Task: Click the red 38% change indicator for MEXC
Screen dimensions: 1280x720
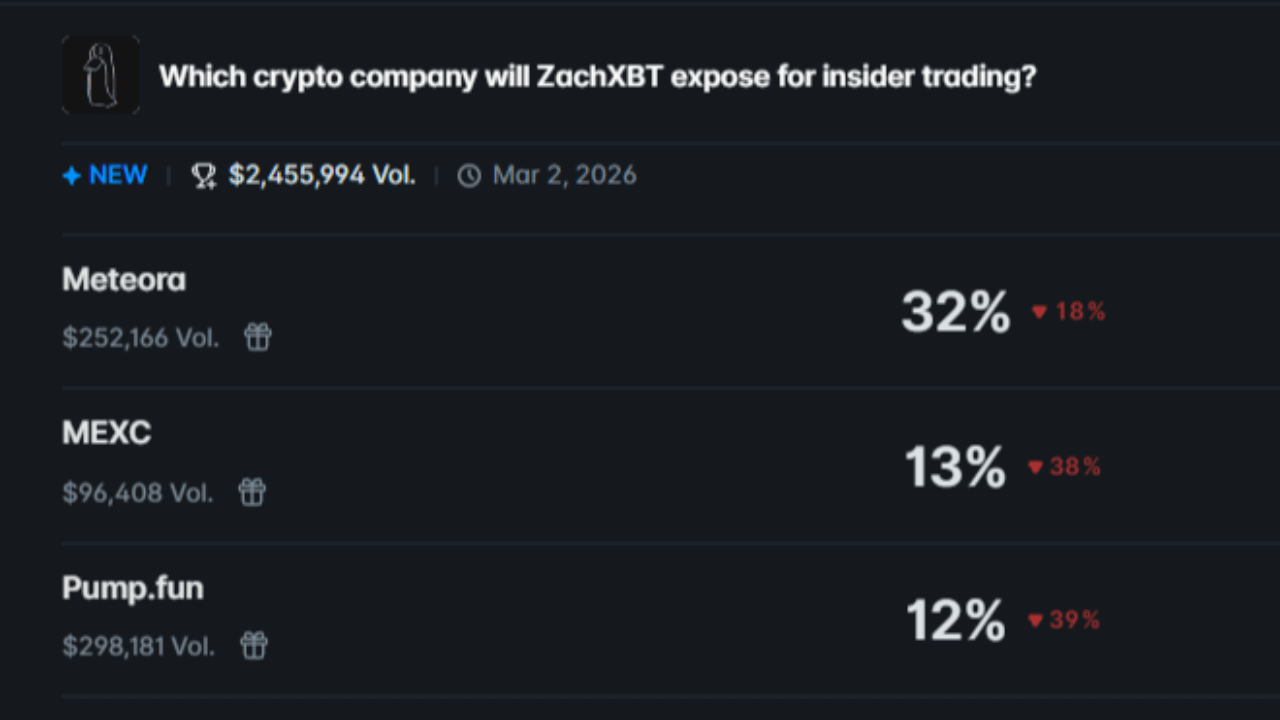Action: pos(1065,467)
